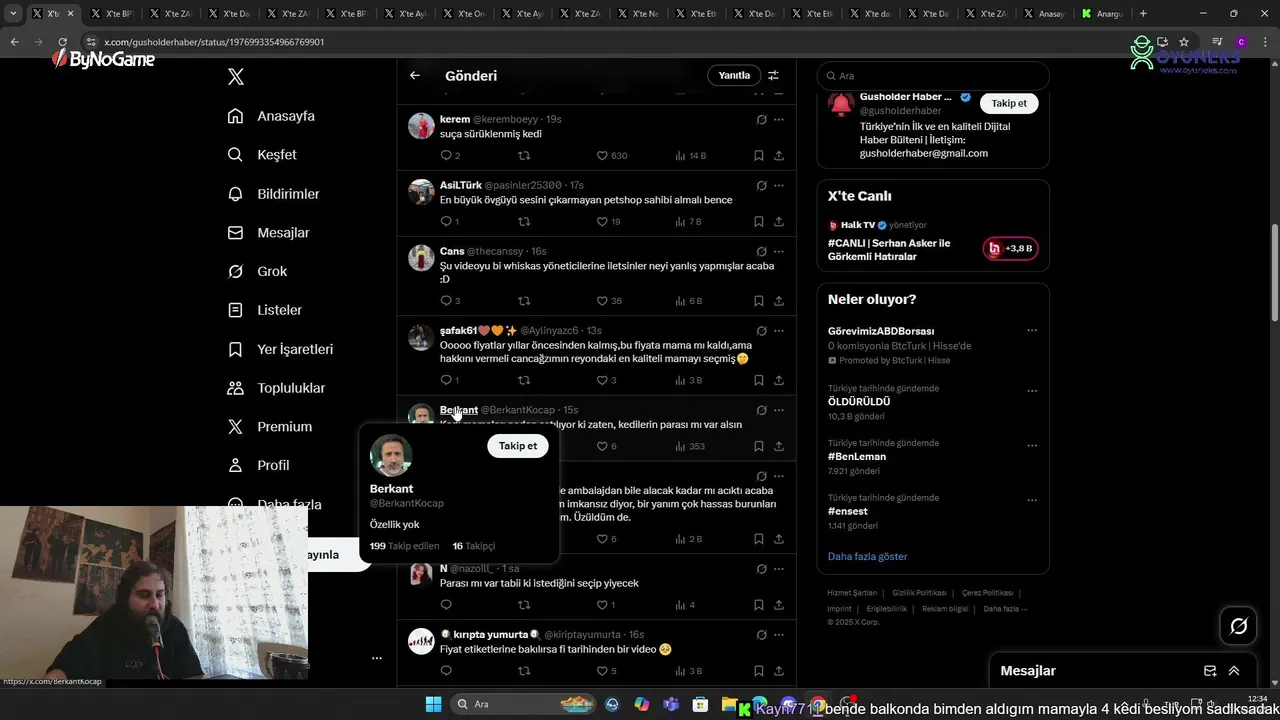Open Listeler in sidebar
This screenshot has width=1280, height=720.
coord(264,310)
